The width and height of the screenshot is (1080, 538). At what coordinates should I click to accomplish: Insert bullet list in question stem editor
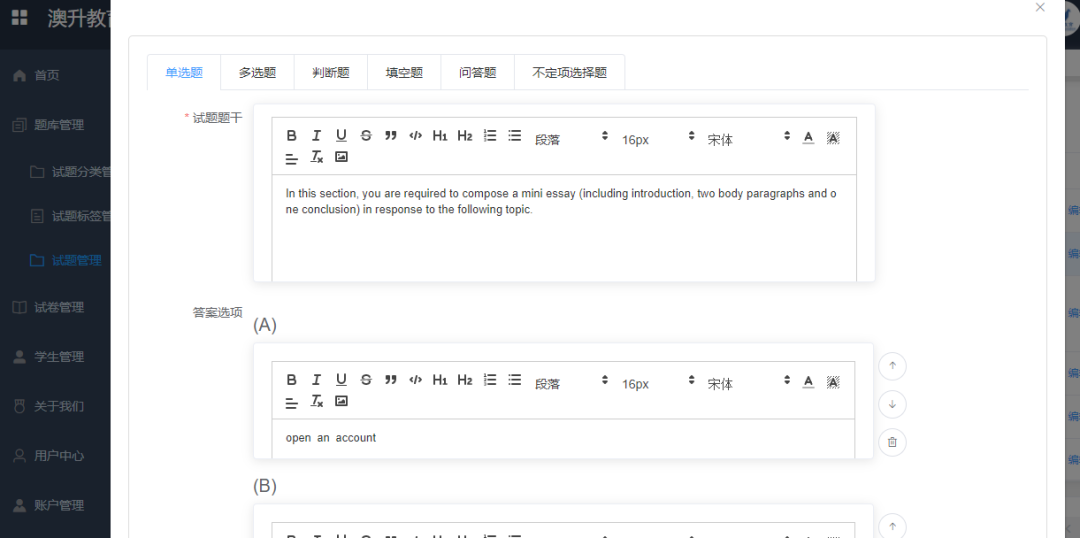click(515, 136)
